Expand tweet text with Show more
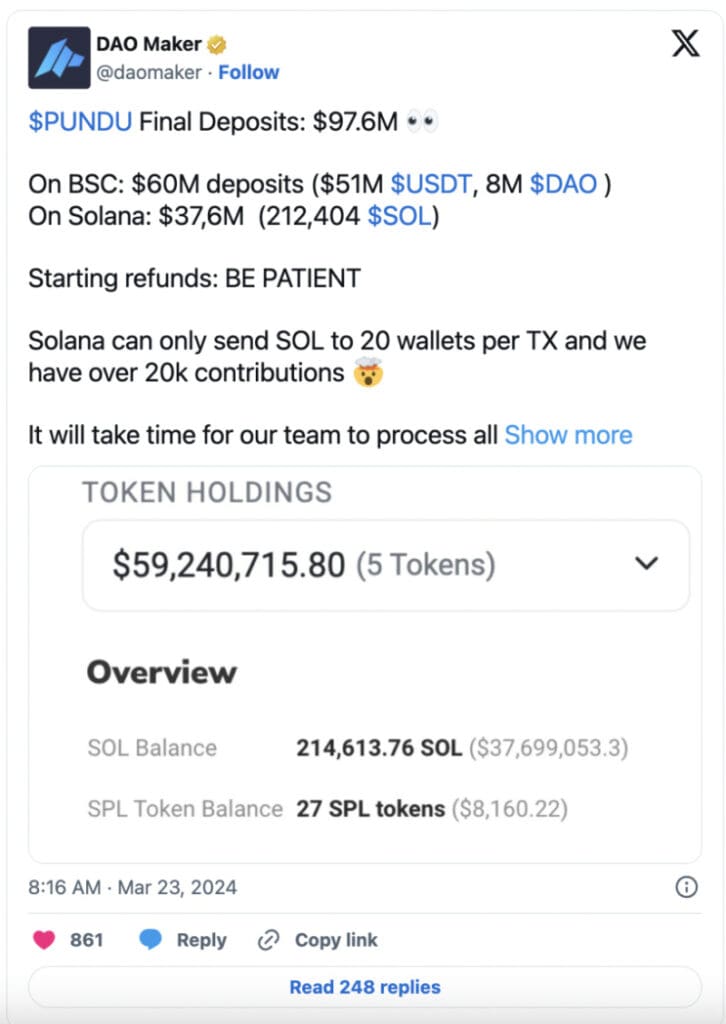The height and width of the screenshot is (1024, 726). (x=568, y=435)
